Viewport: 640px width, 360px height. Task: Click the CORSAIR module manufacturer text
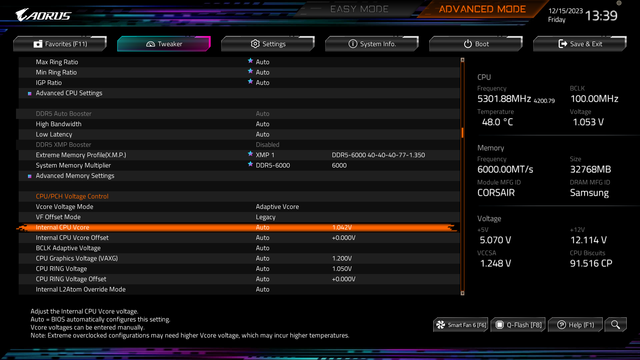pyautogui.click(x=496, y=193)
